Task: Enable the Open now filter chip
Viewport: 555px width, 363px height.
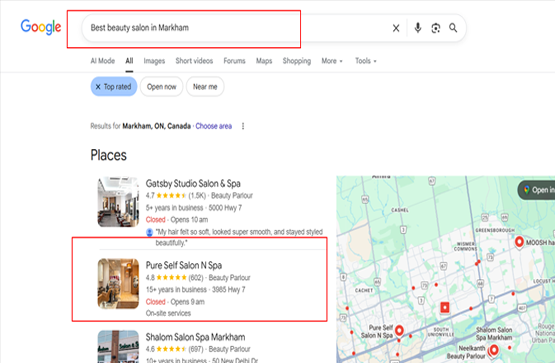Action: pyautogui.click(x=161, y=86)
